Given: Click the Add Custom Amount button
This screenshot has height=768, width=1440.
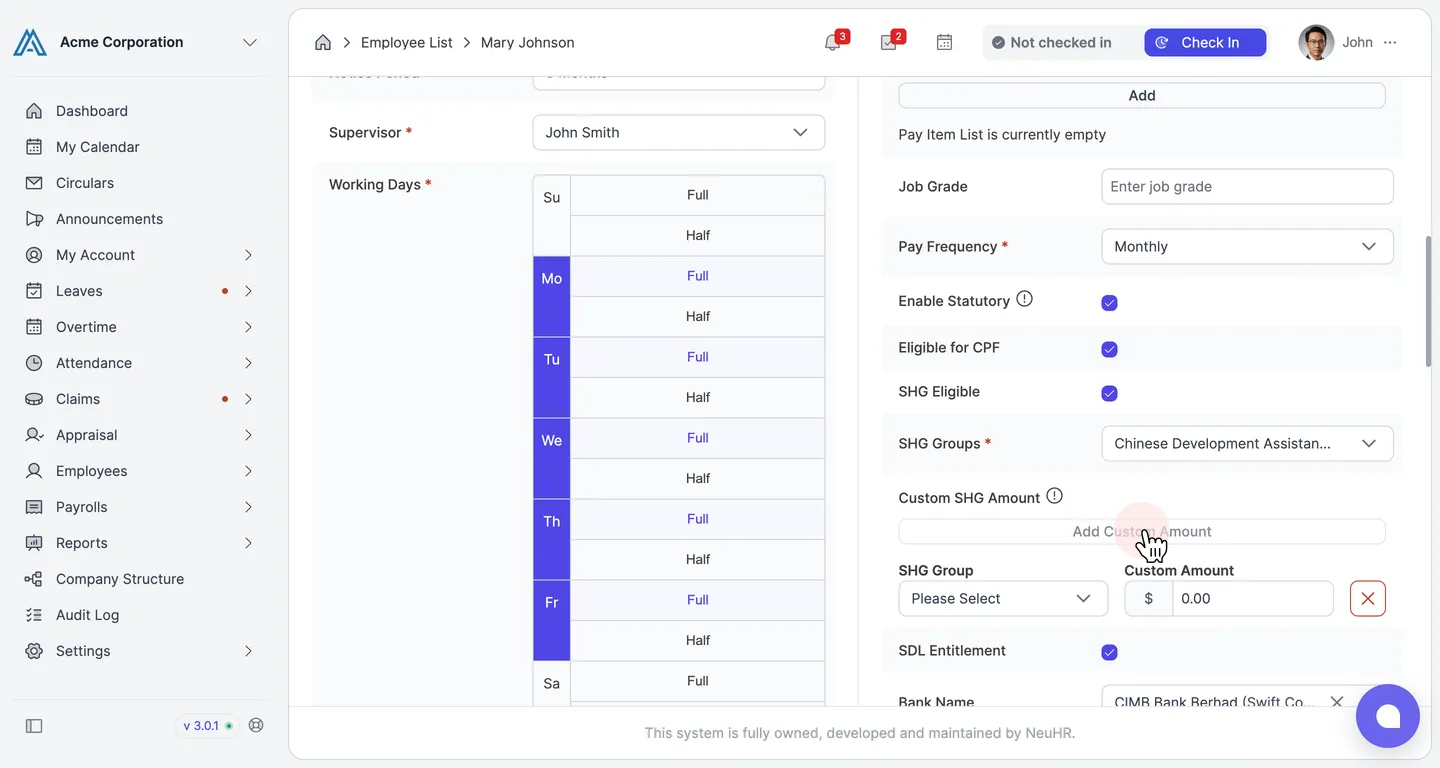Looking at the screenshot, I should pos(1142,531).
